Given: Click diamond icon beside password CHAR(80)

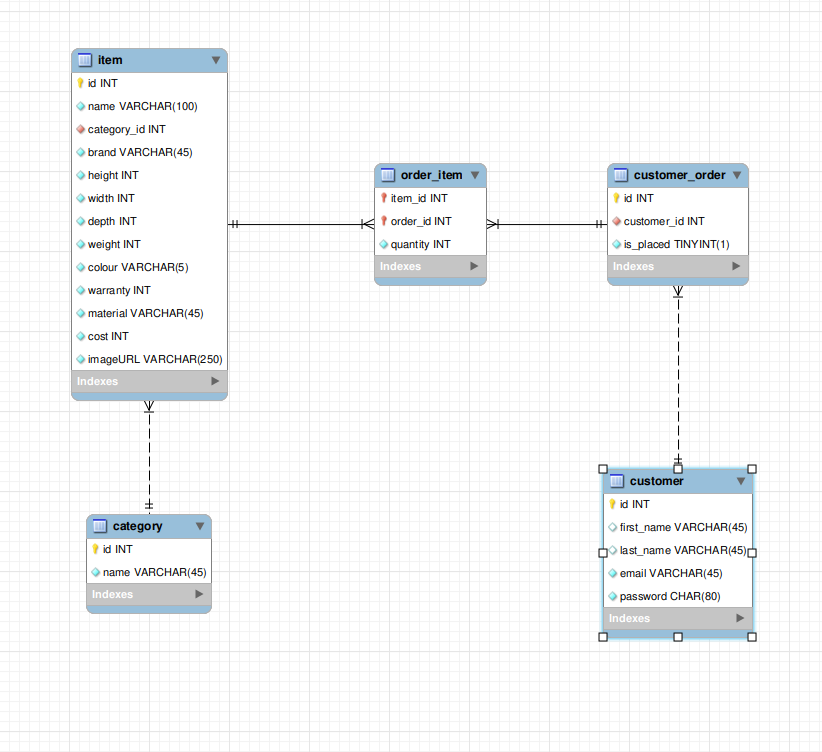Looking at the screenshot, I should (x=612, y=596).
